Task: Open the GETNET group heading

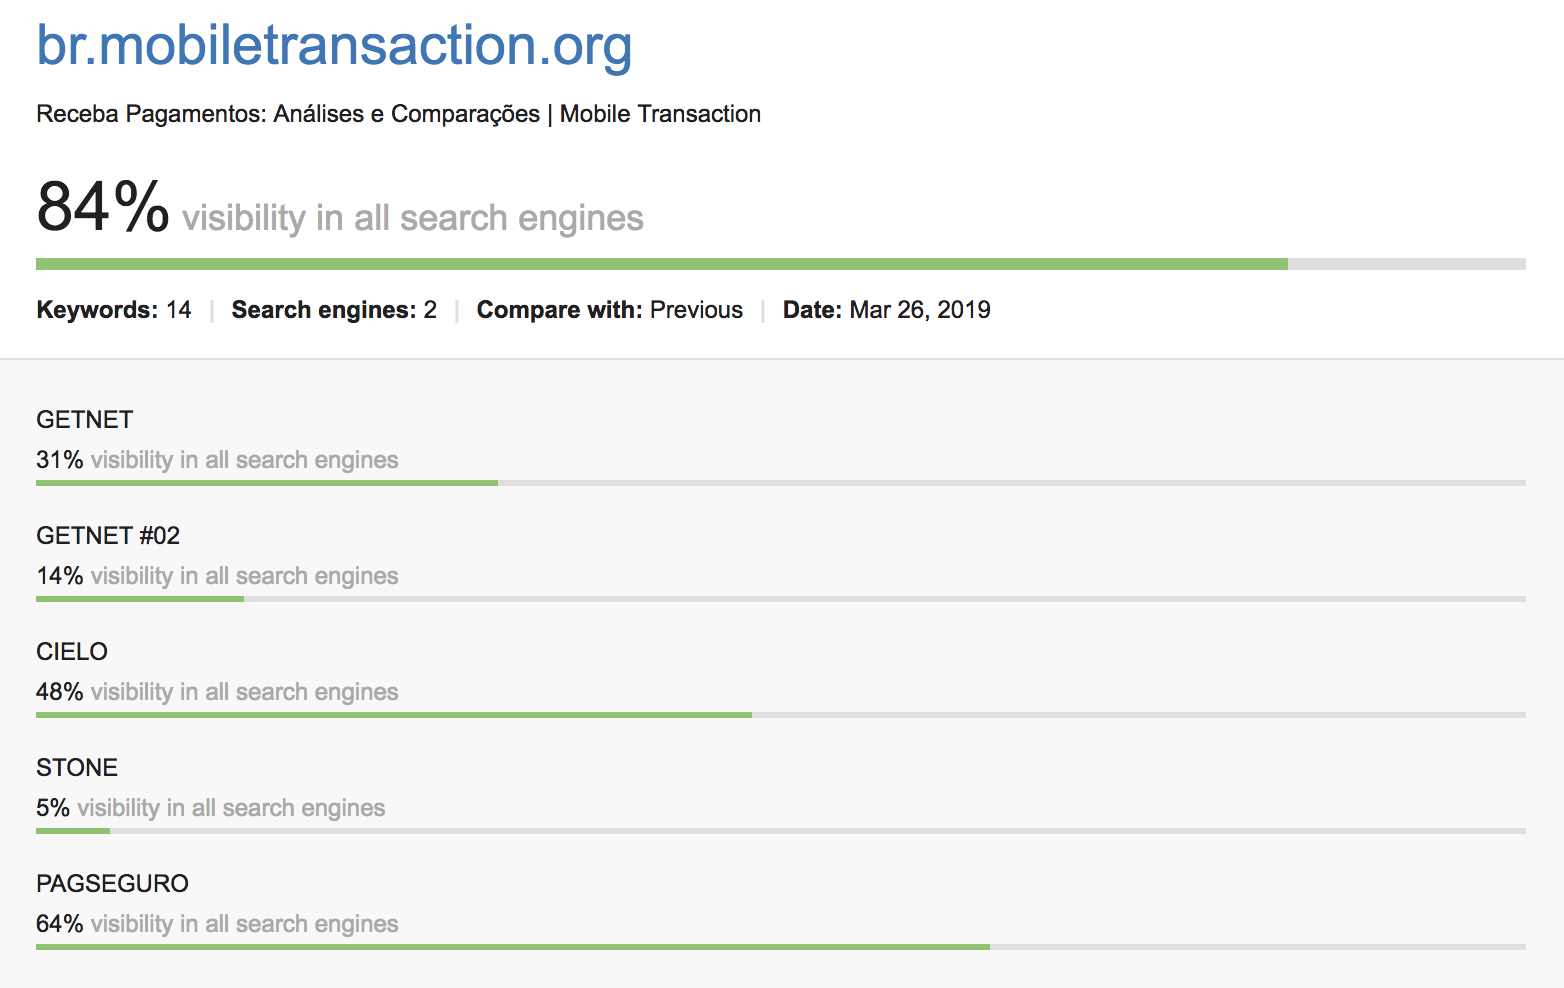Action: [85, 420]
